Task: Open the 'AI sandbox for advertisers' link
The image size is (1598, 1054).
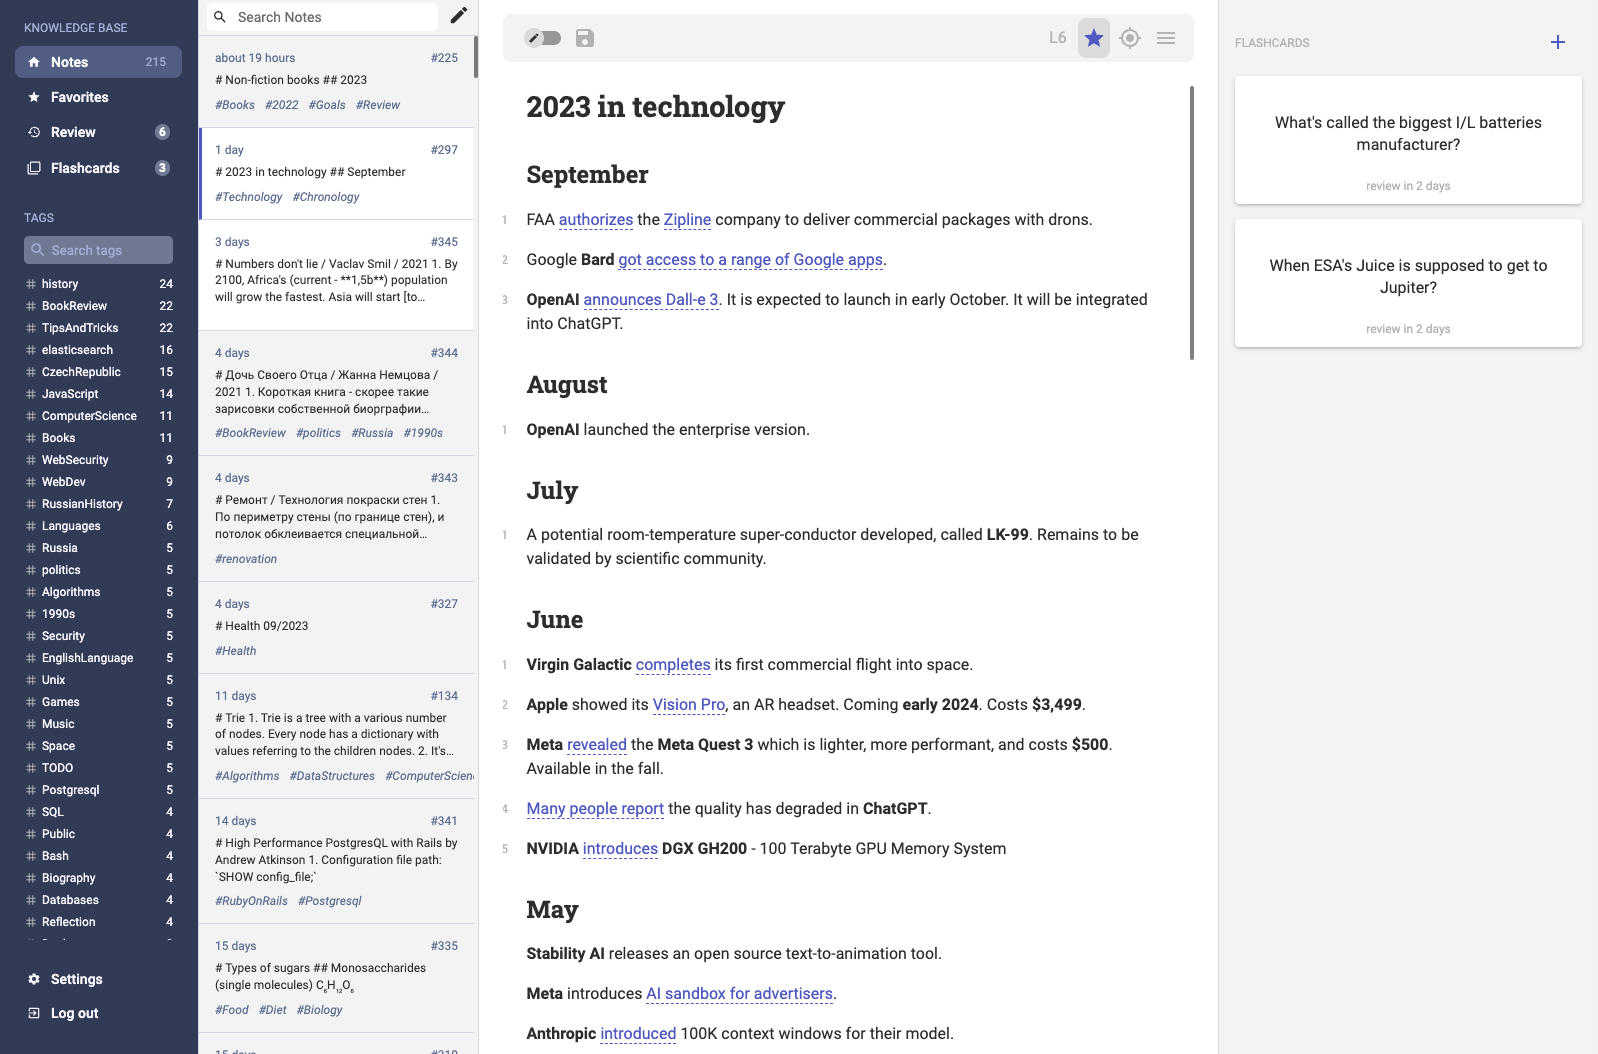Action: [739, 994]
